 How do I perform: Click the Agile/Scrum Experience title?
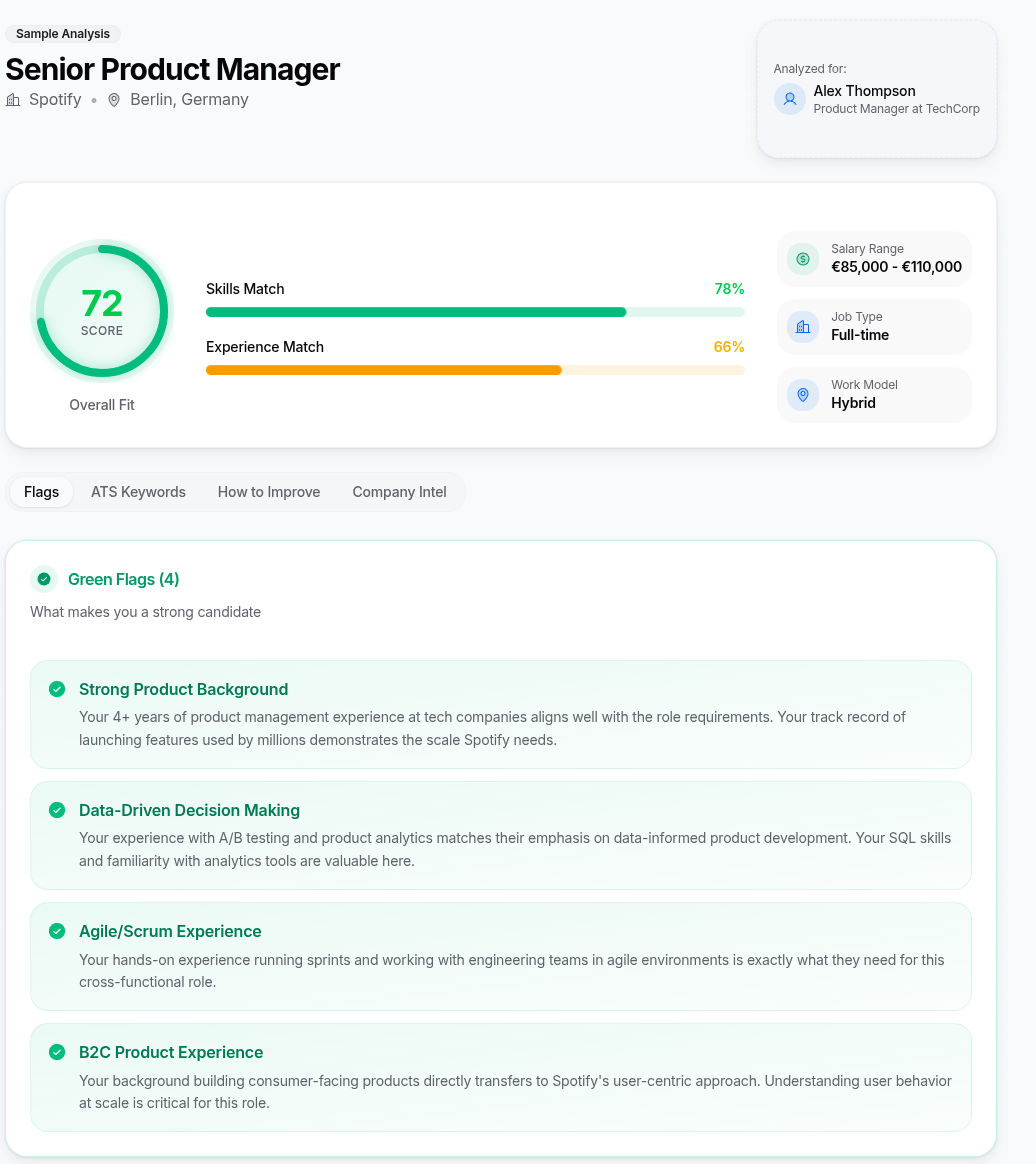coord(170,931)
